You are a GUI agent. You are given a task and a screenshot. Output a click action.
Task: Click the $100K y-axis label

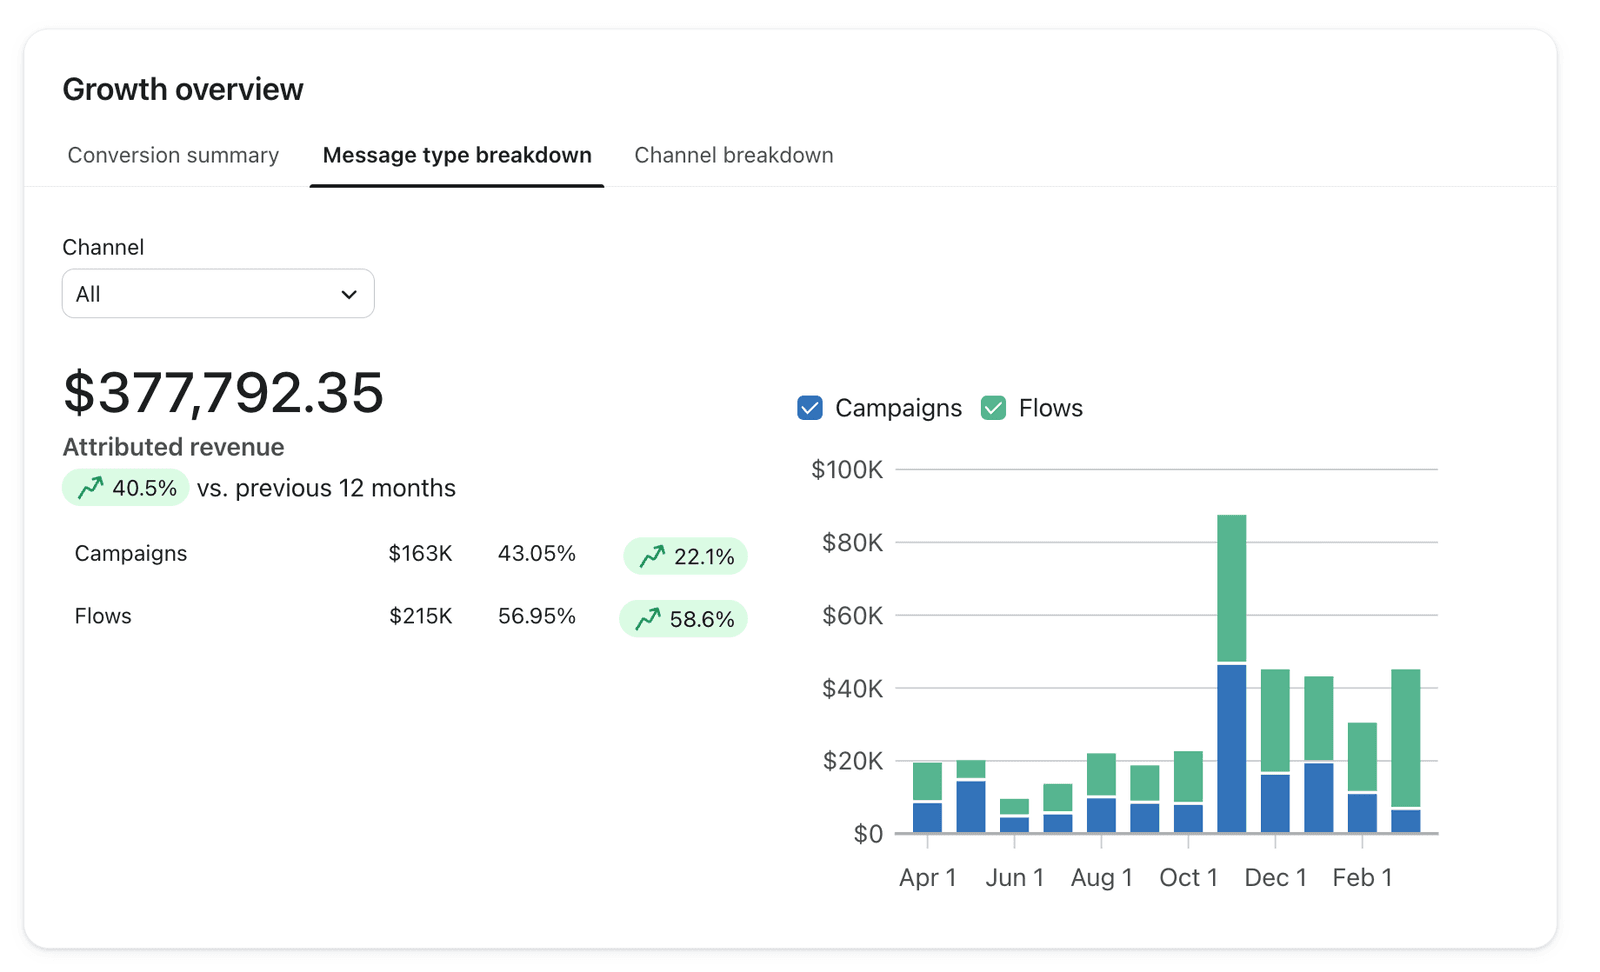847,470
